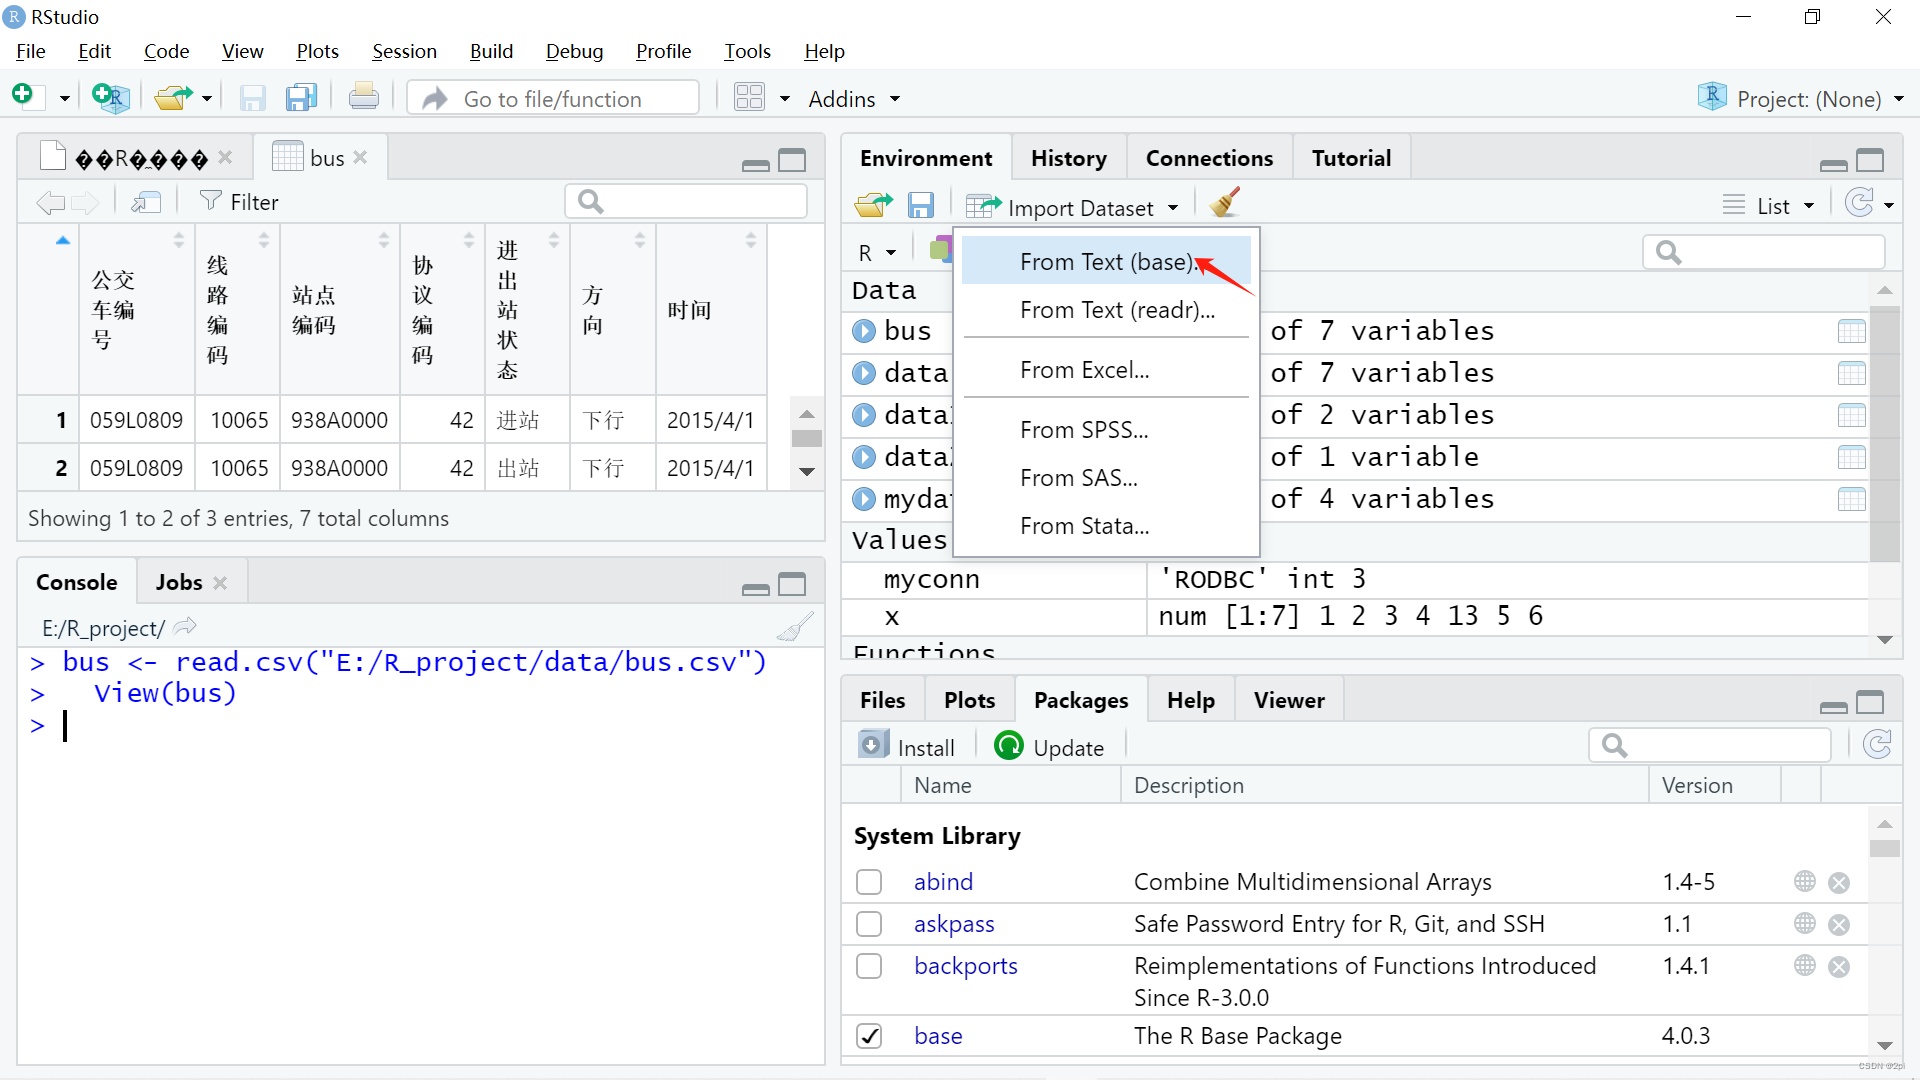Maximize the Packages pane
The height and width of the screenshot is (1080, 1920).
pos(1869,703)
